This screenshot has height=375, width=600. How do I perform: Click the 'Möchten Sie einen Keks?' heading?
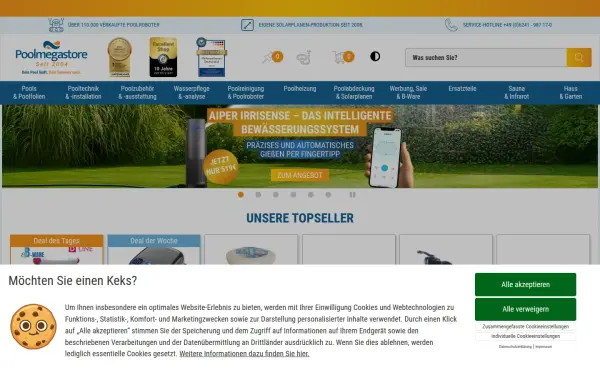coord(73,280)
